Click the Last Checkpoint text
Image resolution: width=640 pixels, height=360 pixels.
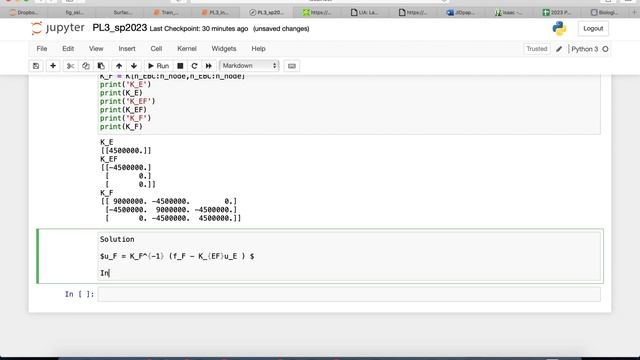(x=199, y=29)
